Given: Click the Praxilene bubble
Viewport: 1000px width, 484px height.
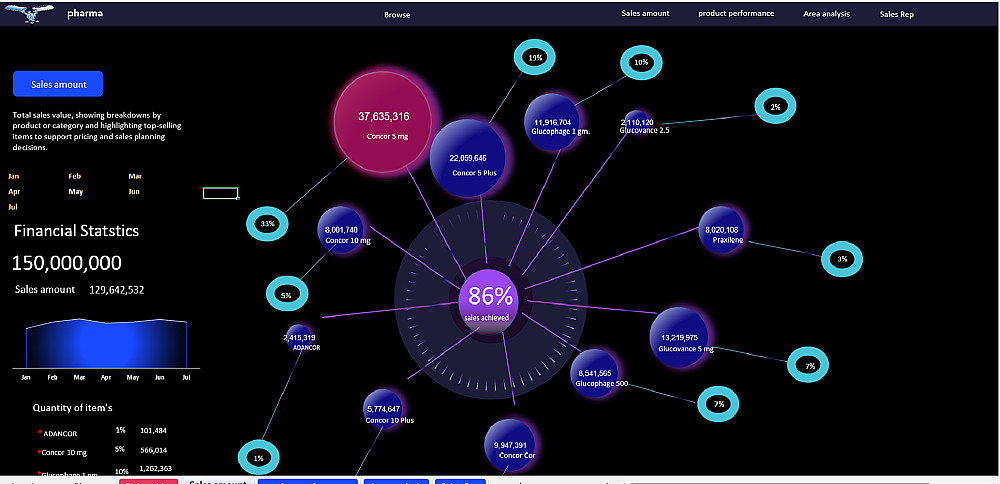Looking at the screenshot, I should (721, 230).
